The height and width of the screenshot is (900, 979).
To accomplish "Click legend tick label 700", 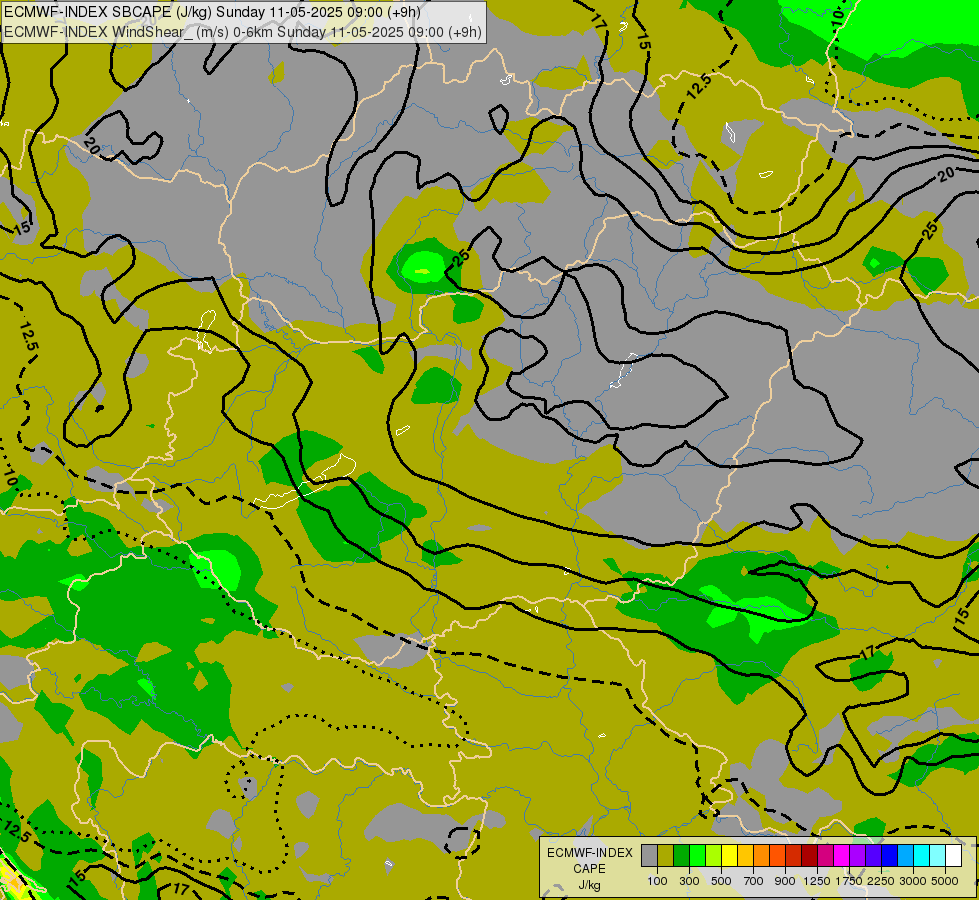I will [x=753, y=881].
